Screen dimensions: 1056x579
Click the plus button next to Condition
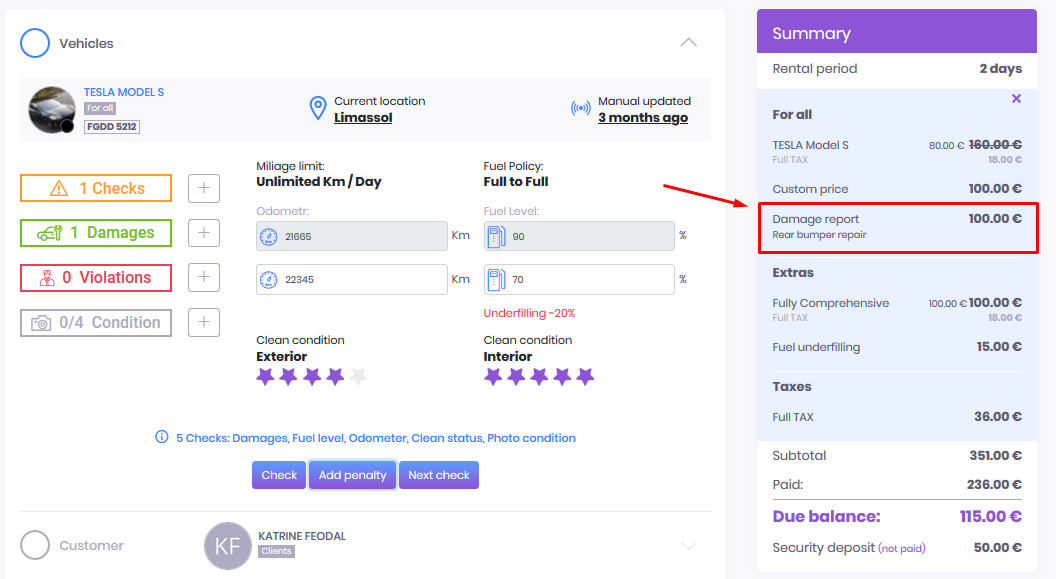(x=203, y=322)
